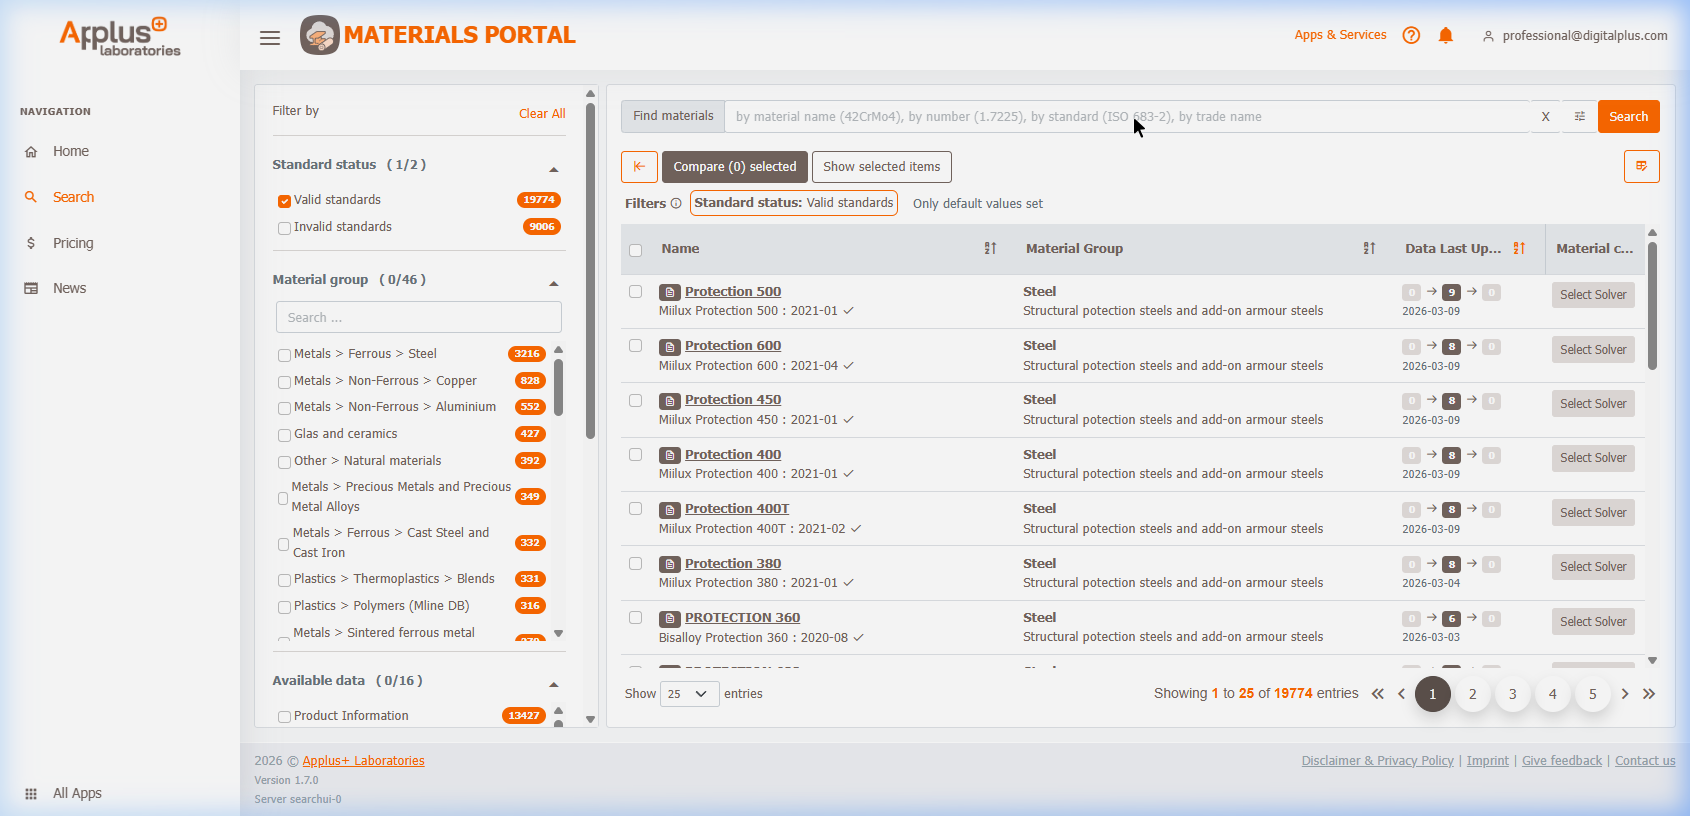Viewport: 1690px width, 816px height.
Task: Click the info icon next to Filters
Action: coord(676,204)
